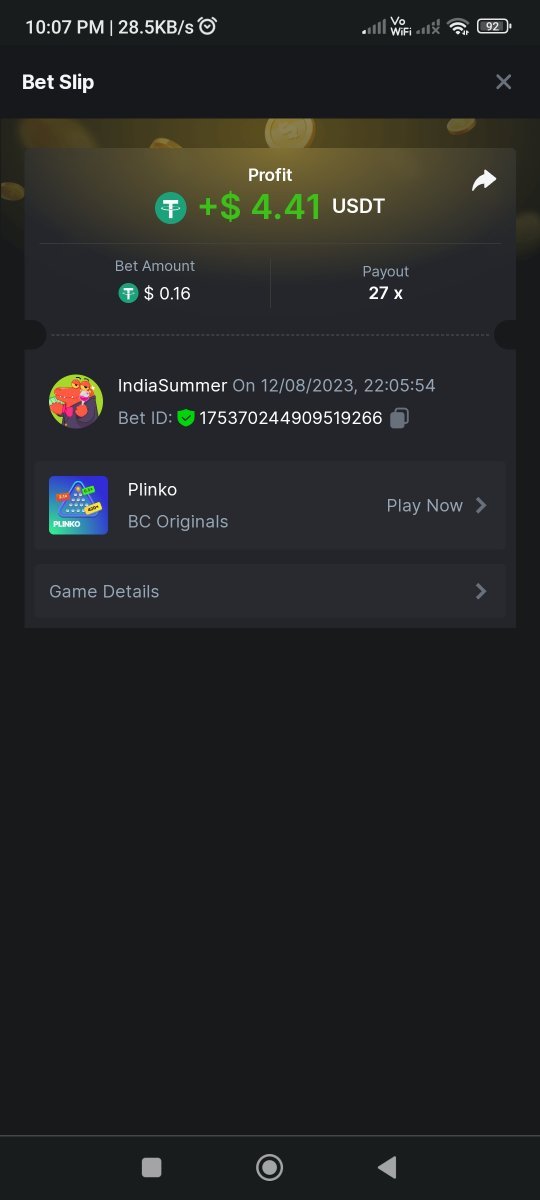Tap the Android back triangle button
The width and height of the screenshot is (540, 1200).
(388, 1166)
